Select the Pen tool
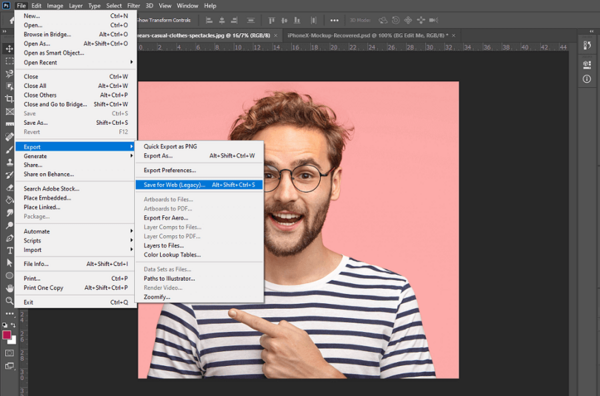600x396 pixels. [9, 238]
